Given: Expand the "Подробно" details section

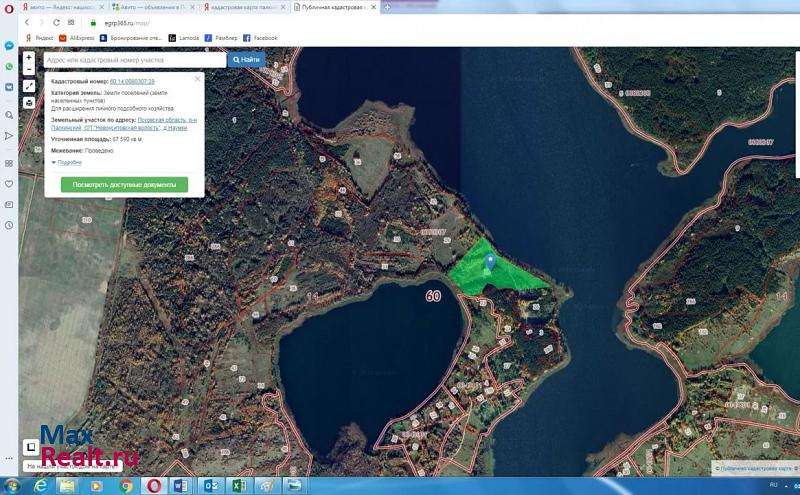Looking at the screenshot, I should (x=69, y=162).
